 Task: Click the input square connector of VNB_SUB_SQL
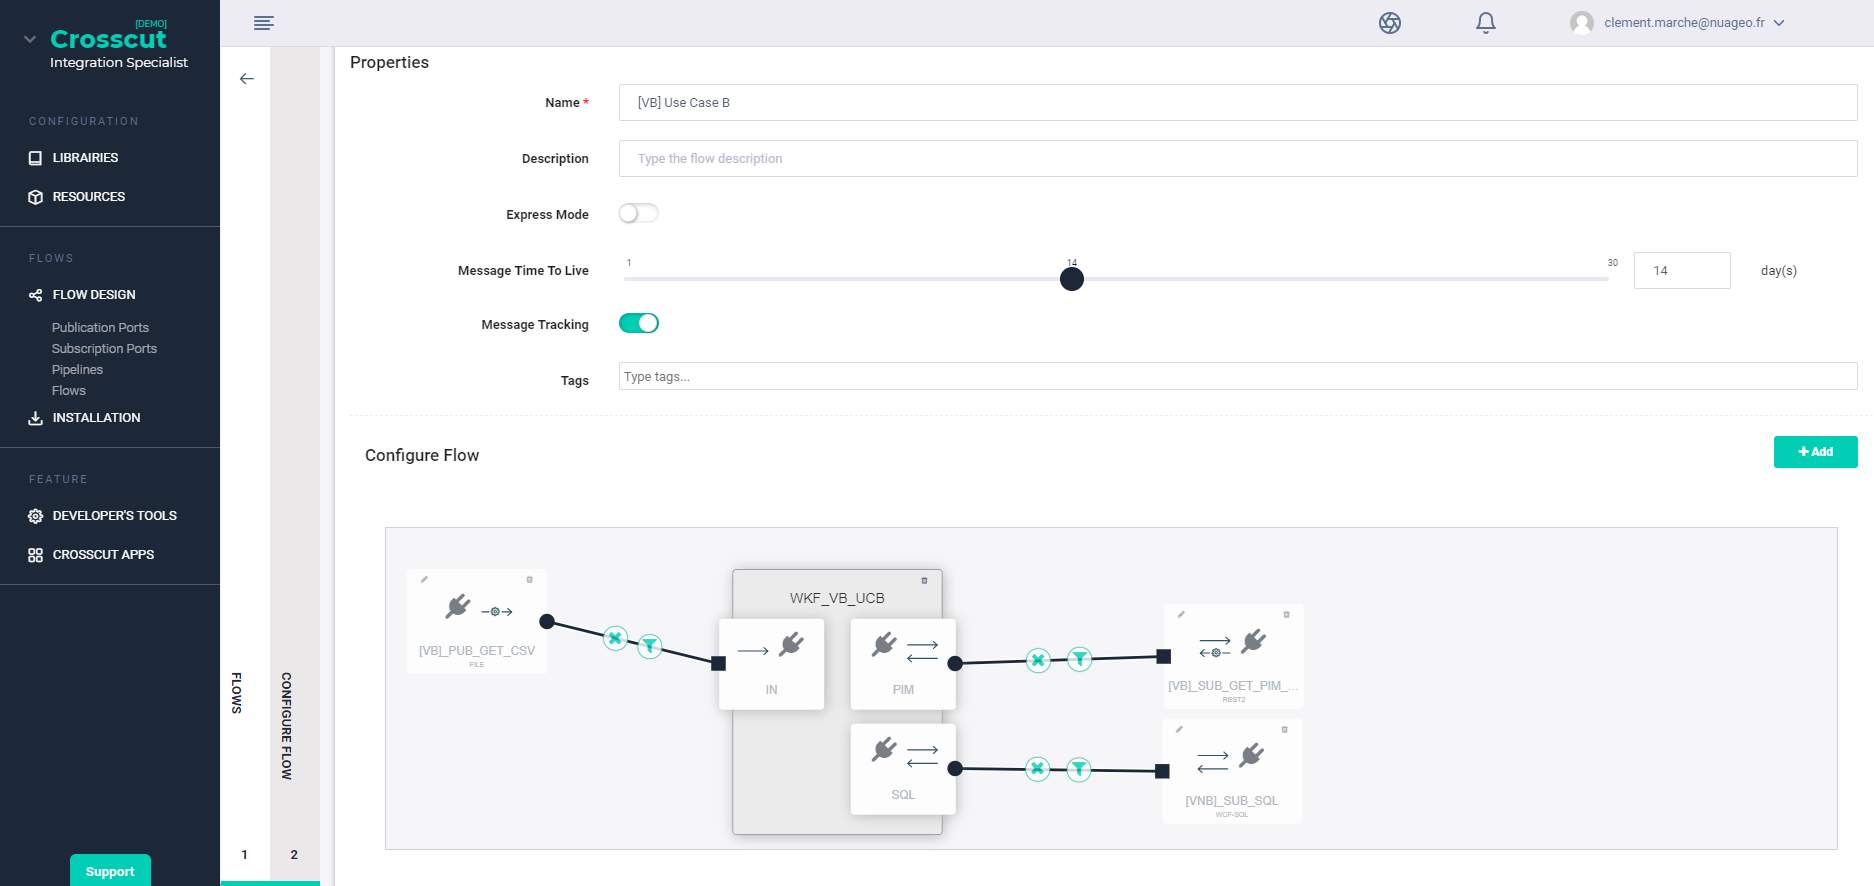pyautogui.click(x=1162, y=771)
